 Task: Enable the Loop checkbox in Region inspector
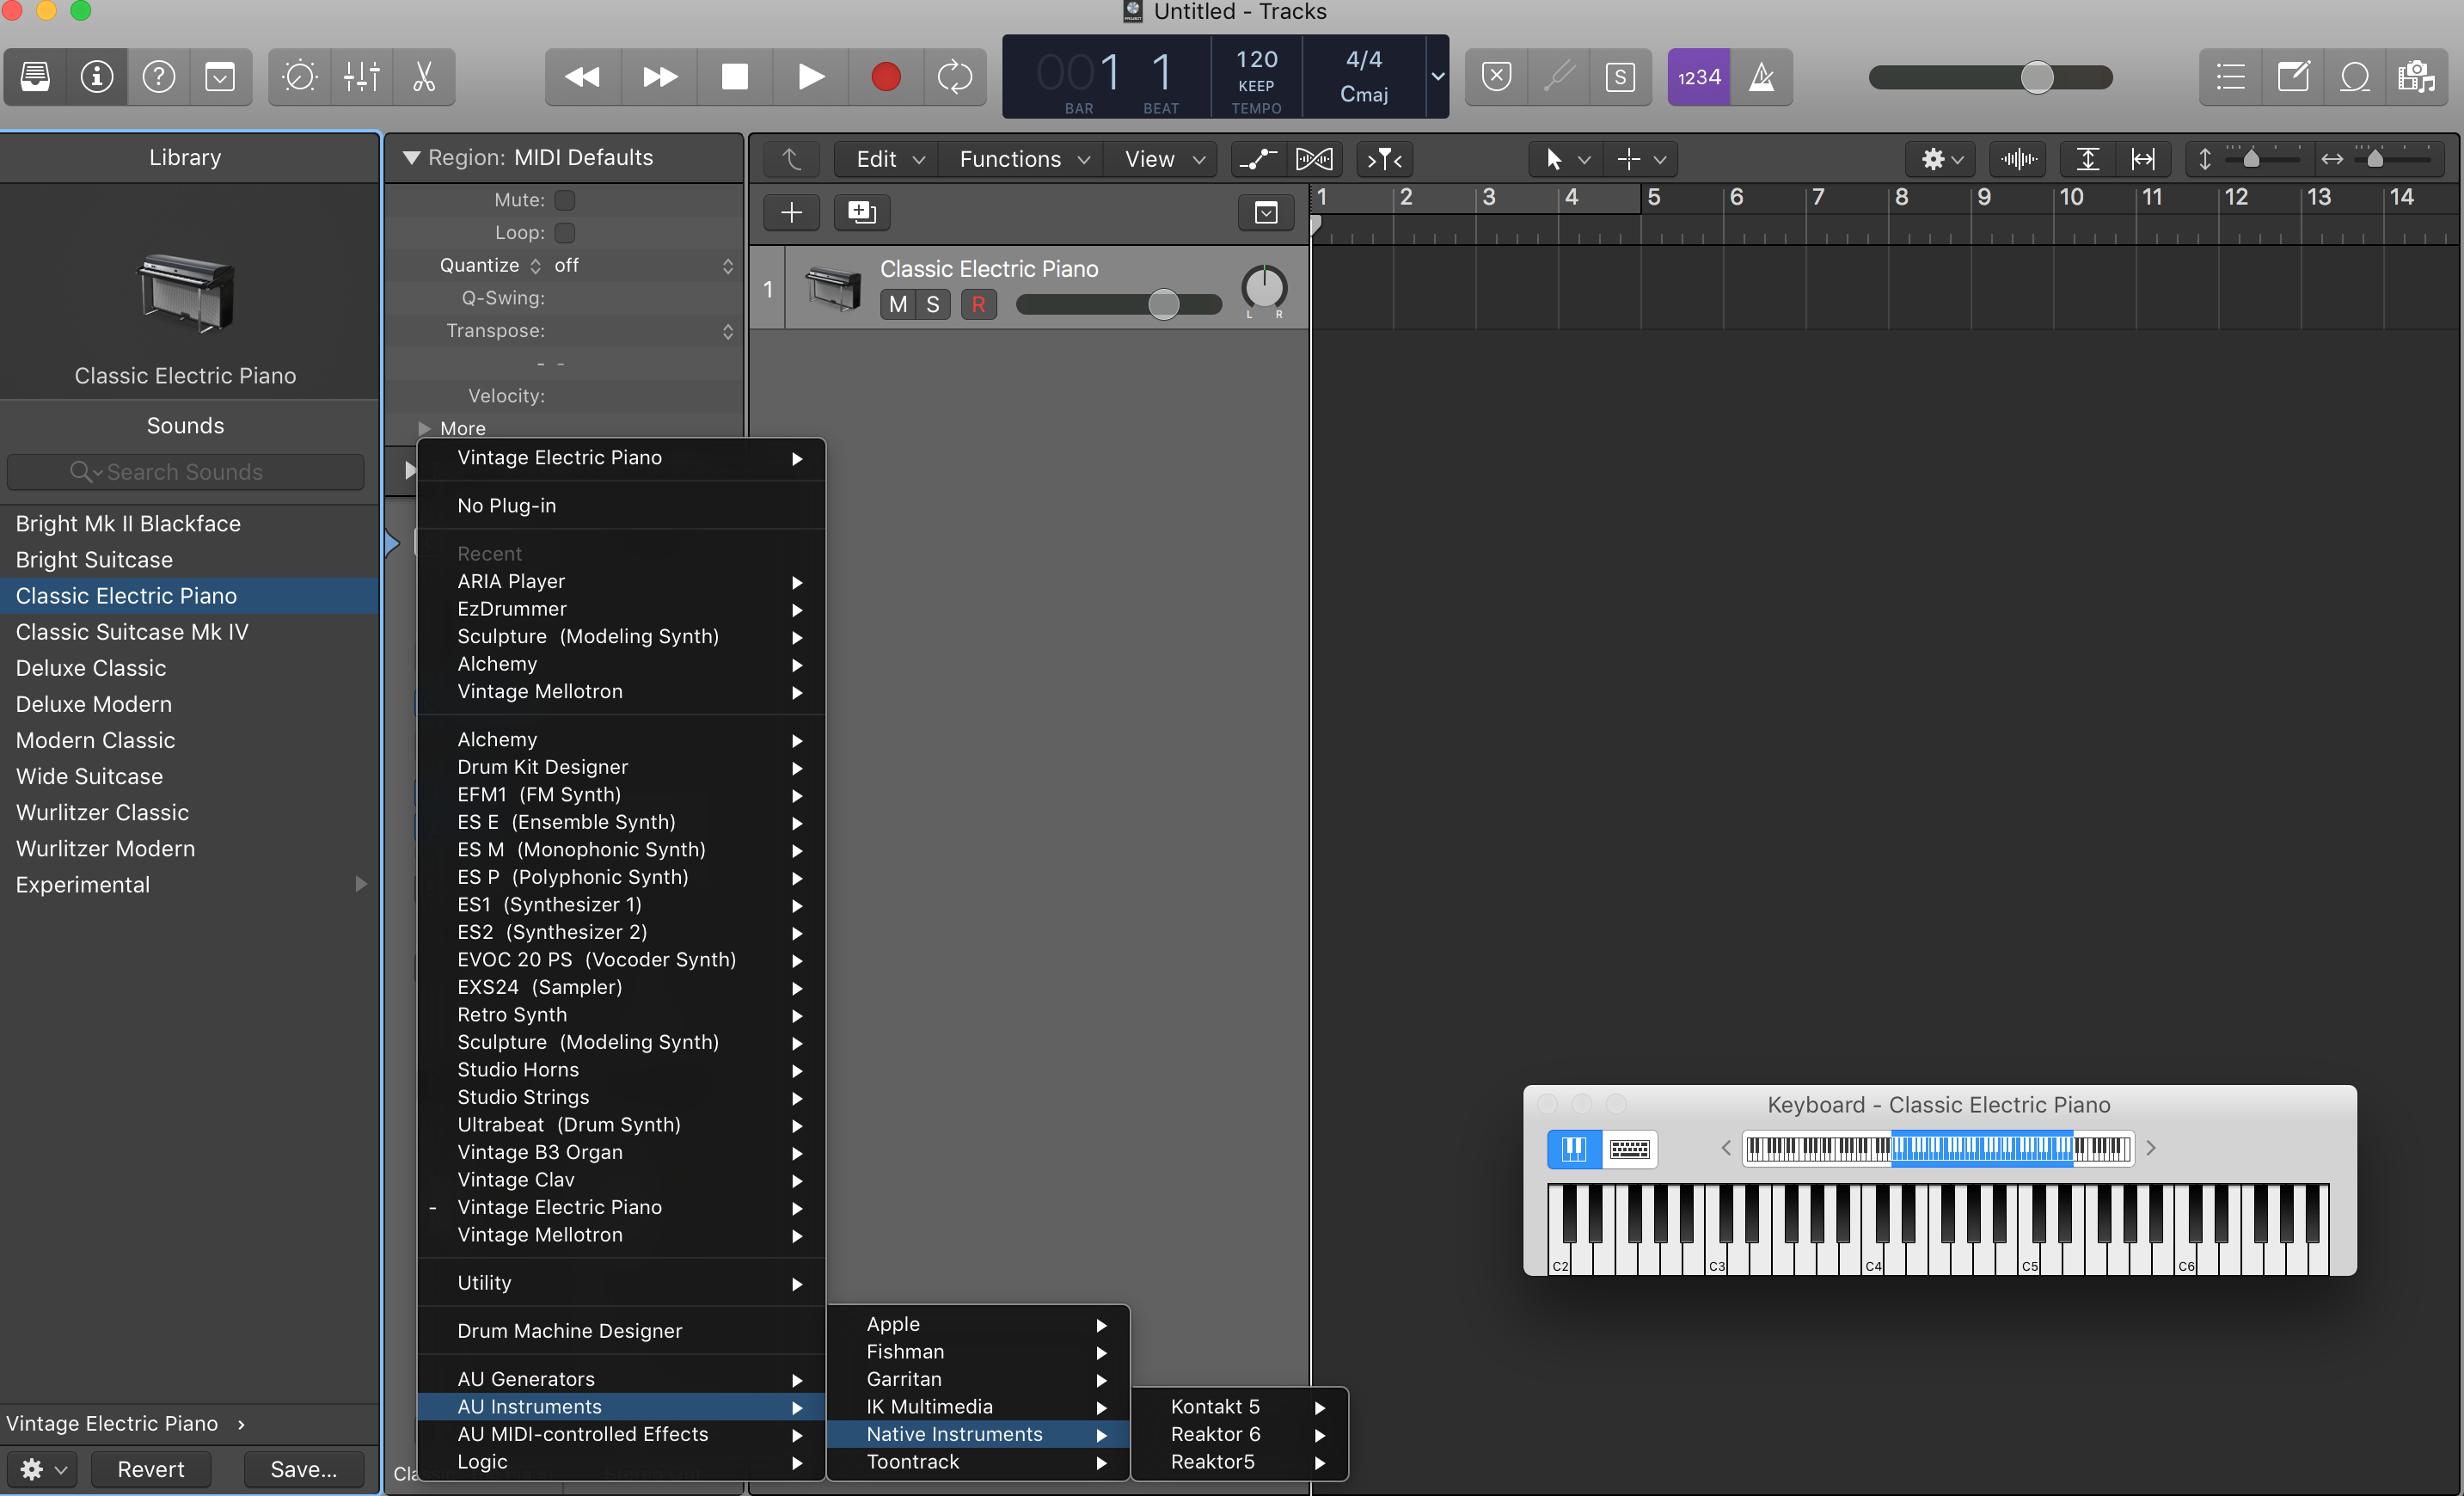click(565, 233)
